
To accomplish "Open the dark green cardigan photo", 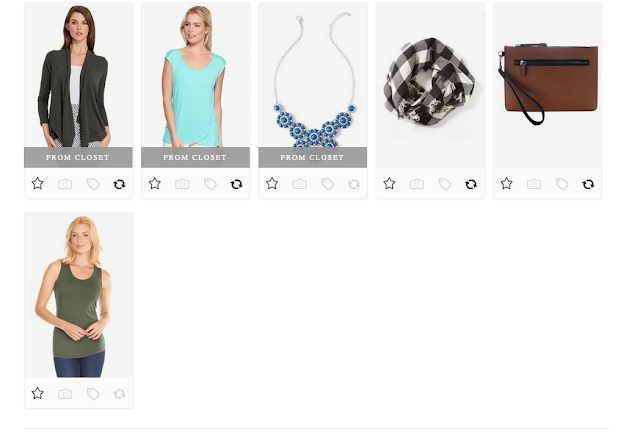I will coord(78,75).
